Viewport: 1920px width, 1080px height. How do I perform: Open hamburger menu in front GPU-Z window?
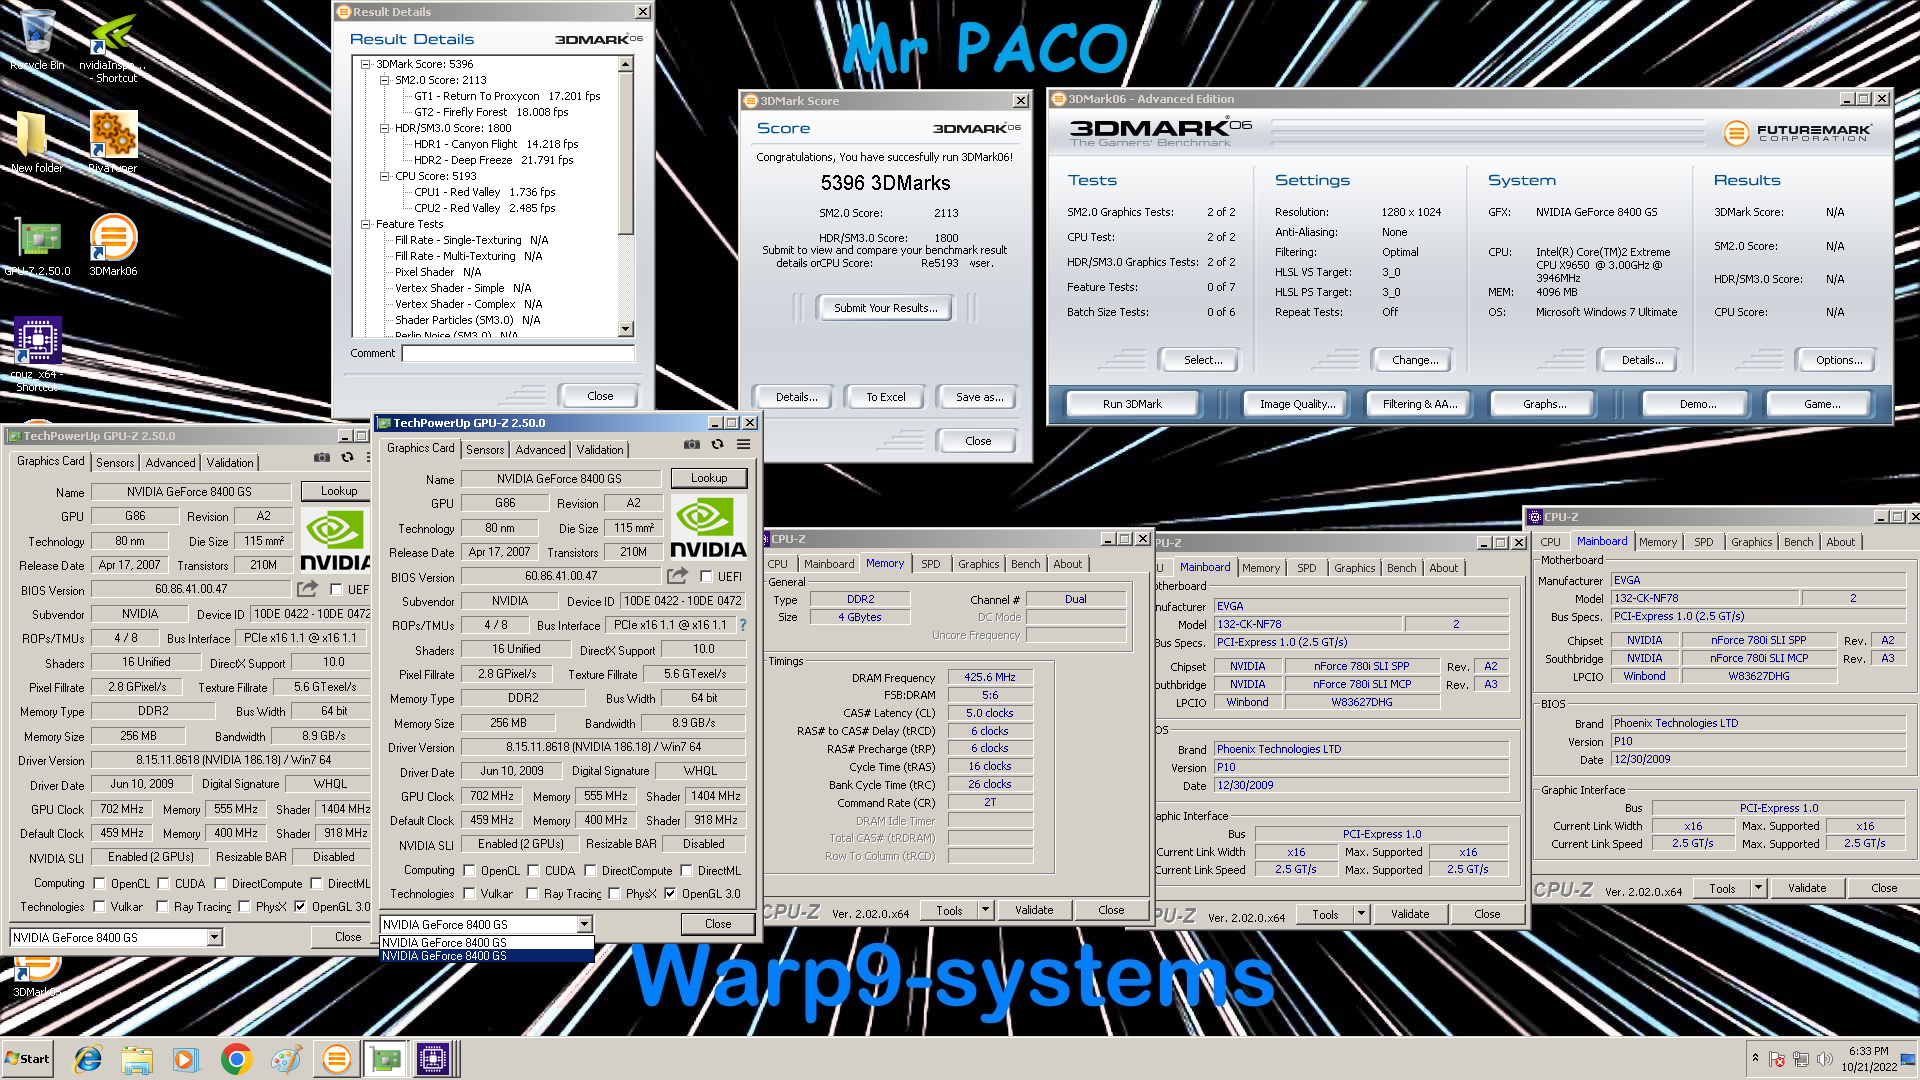[x=743, y=444]
